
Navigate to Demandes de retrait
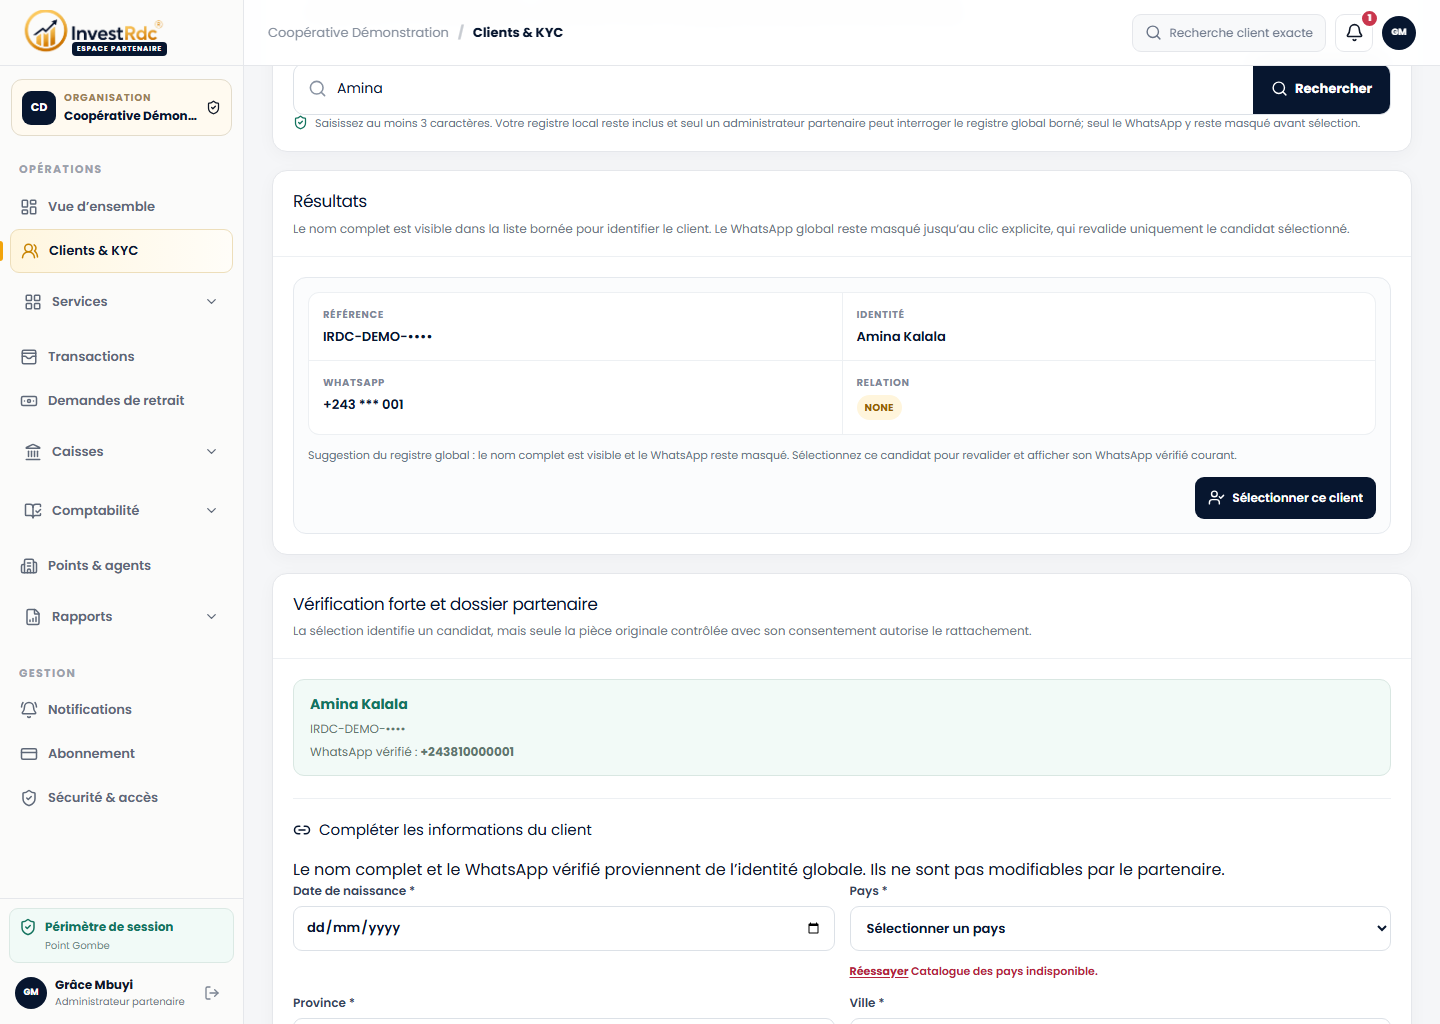pos(121,401)
